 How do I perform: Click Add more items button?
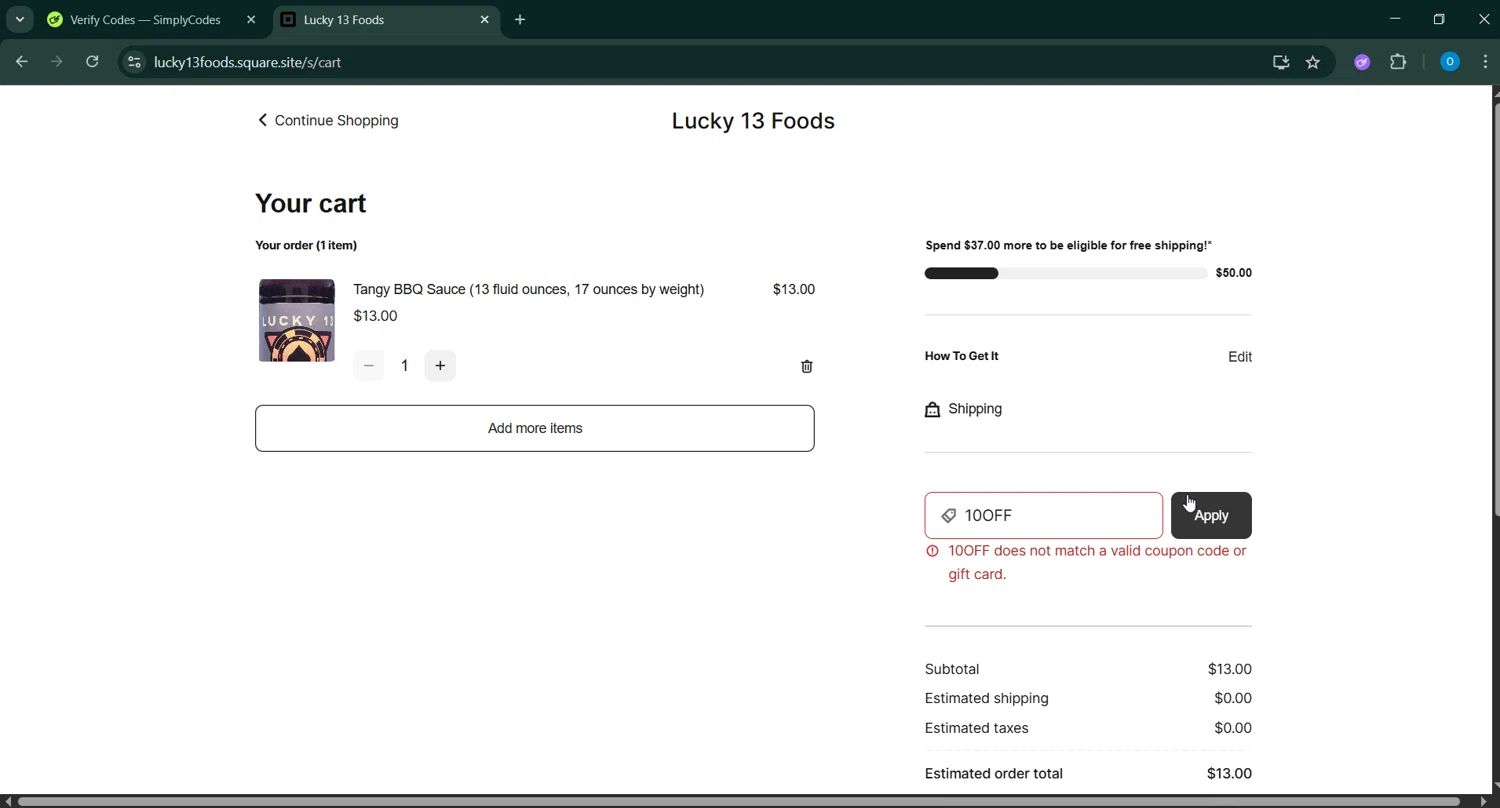[535, 428]
